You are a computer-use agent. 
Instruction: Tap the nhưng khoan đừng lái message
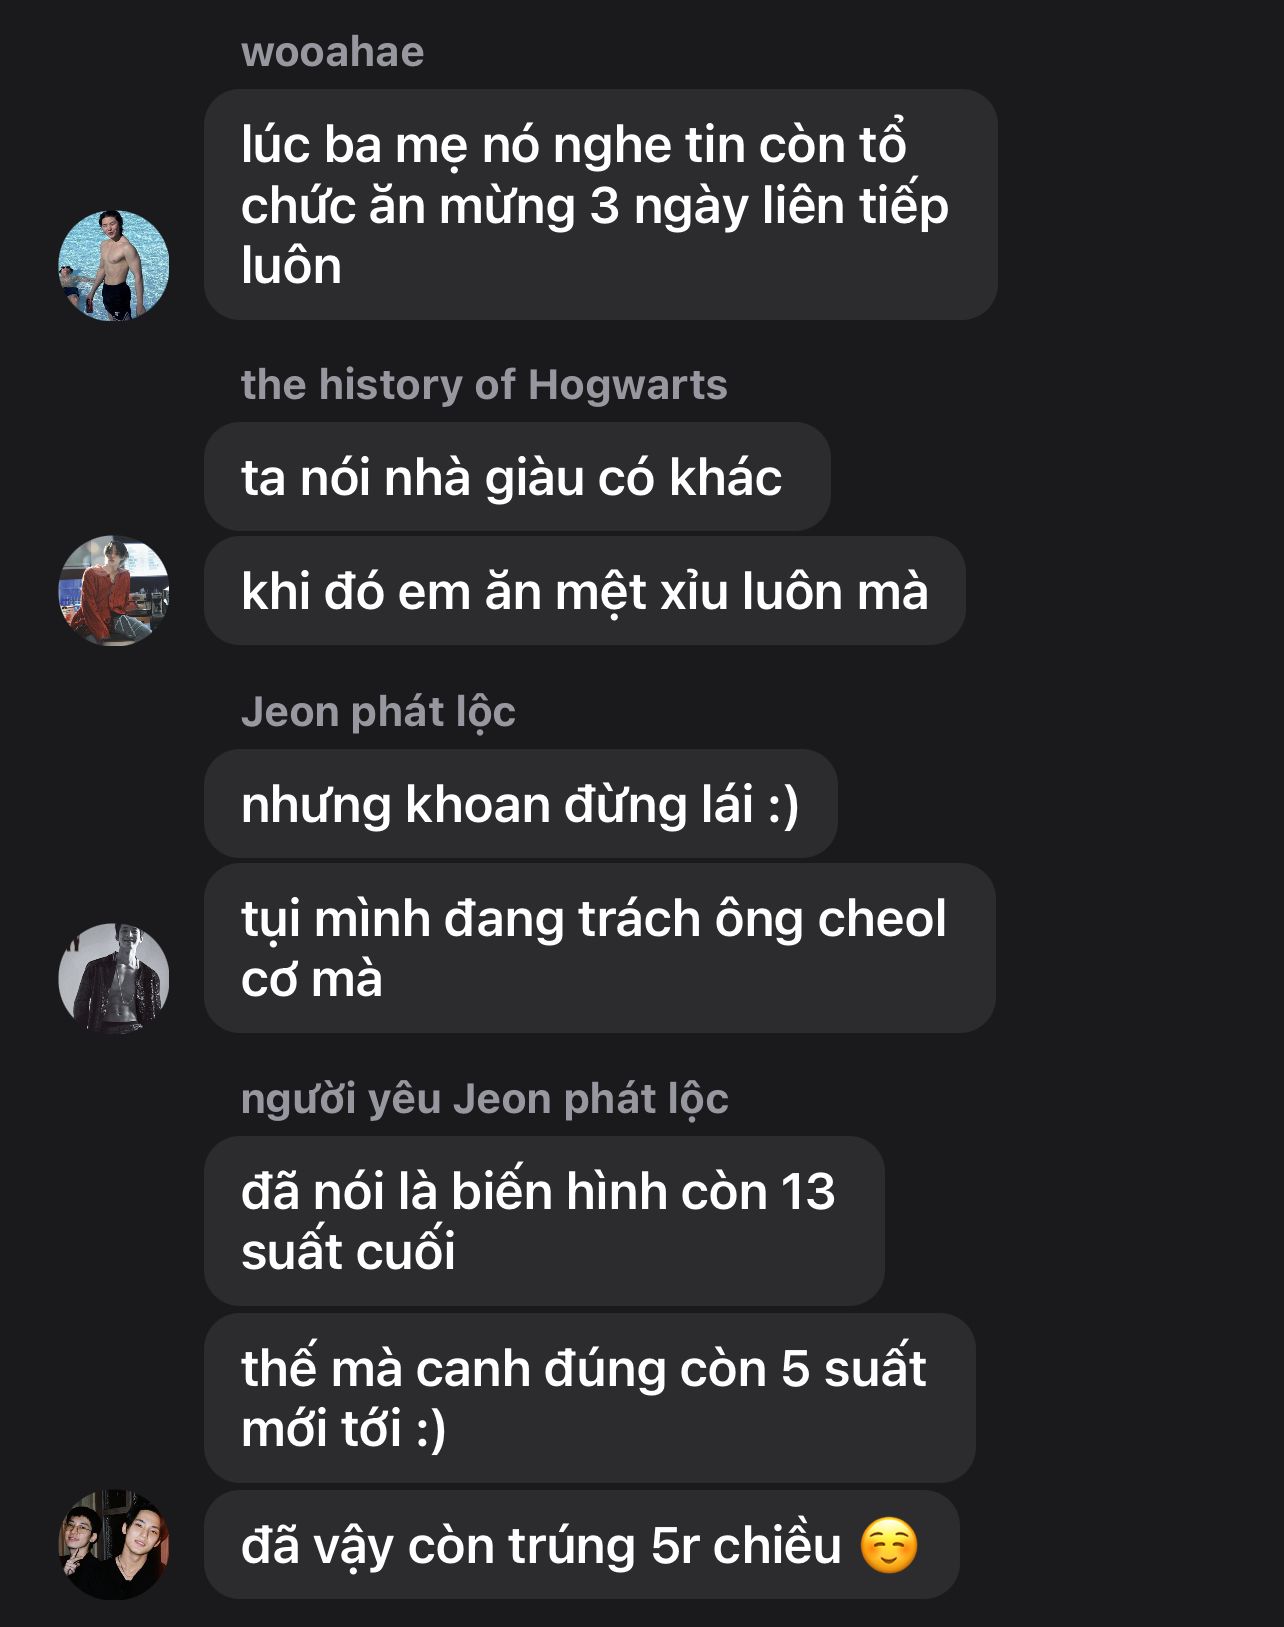click(x=520, y=804)
